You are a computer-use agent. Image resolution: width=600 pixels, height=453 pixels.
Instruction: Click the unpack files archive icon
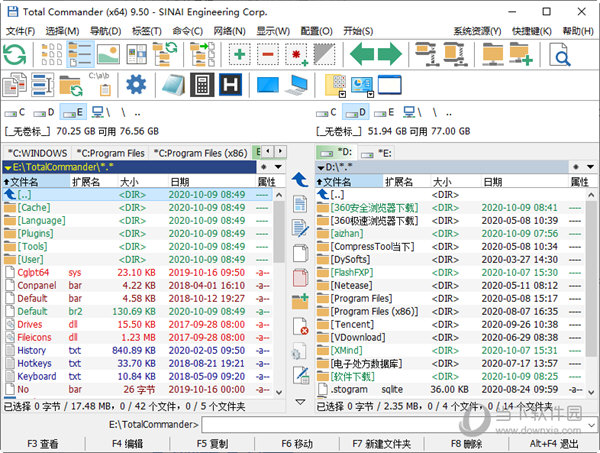point(455,54)
